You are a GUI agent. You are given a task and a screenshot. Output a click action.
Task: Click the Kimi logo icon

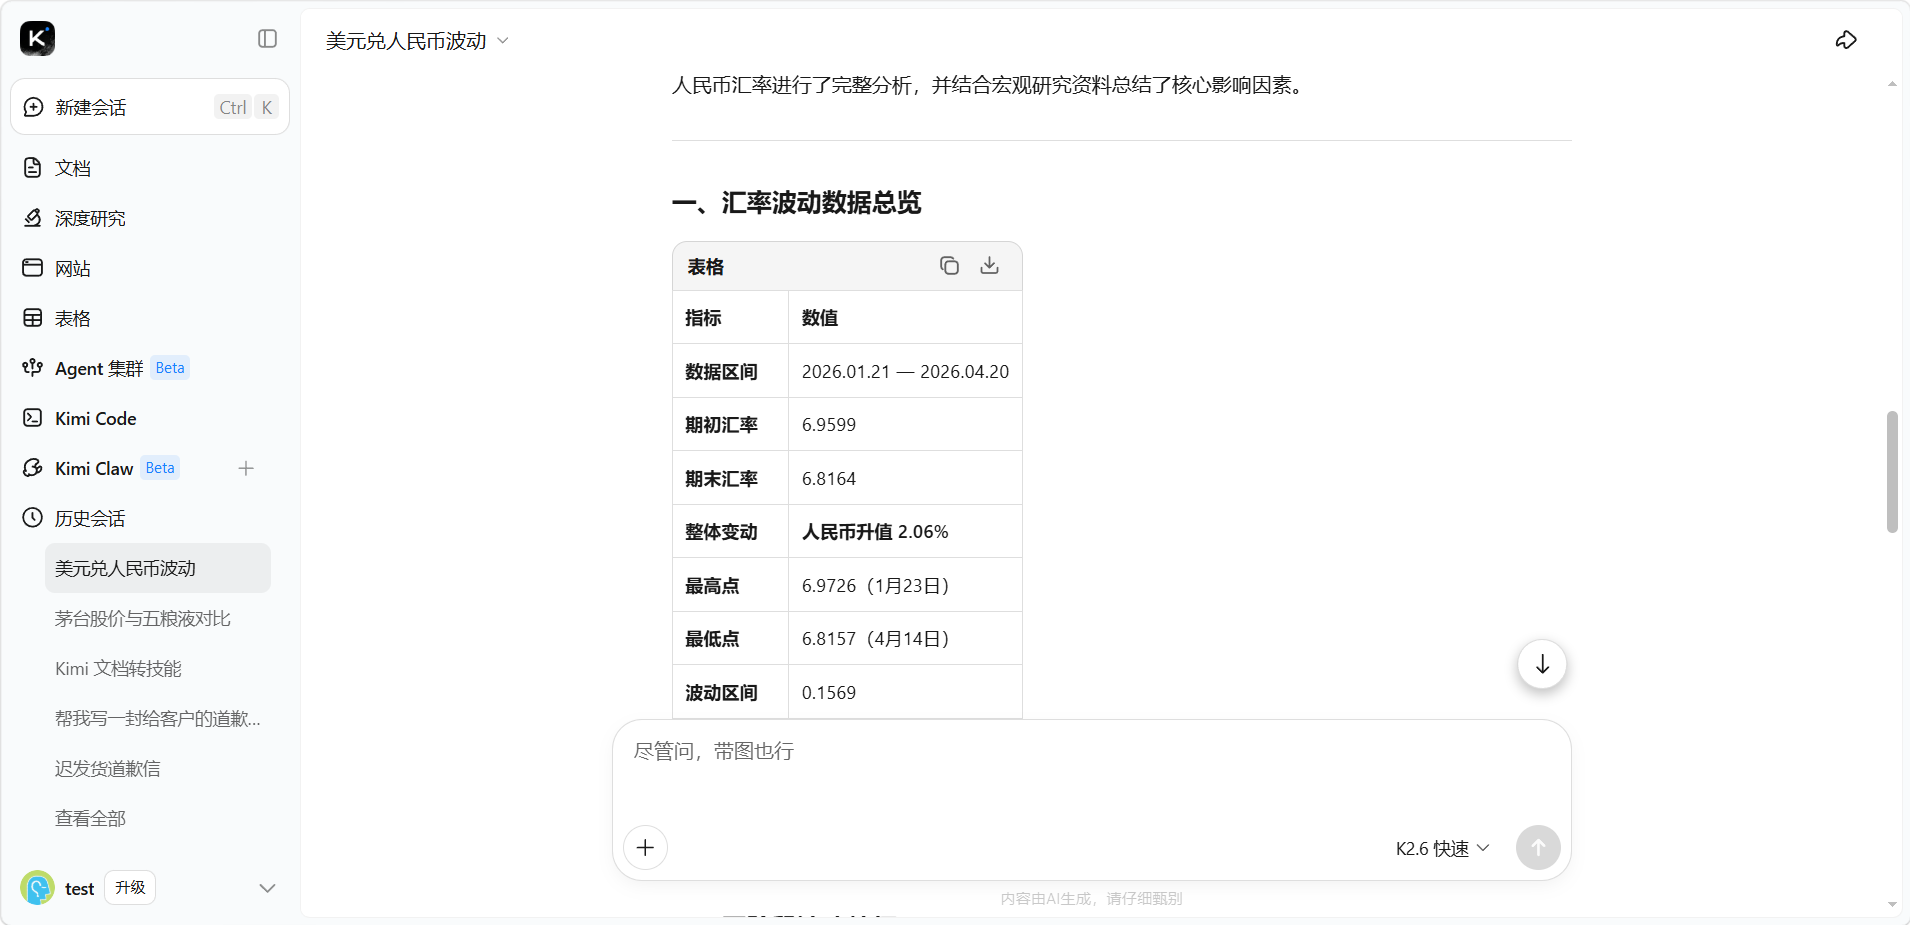tap(38, 39)
